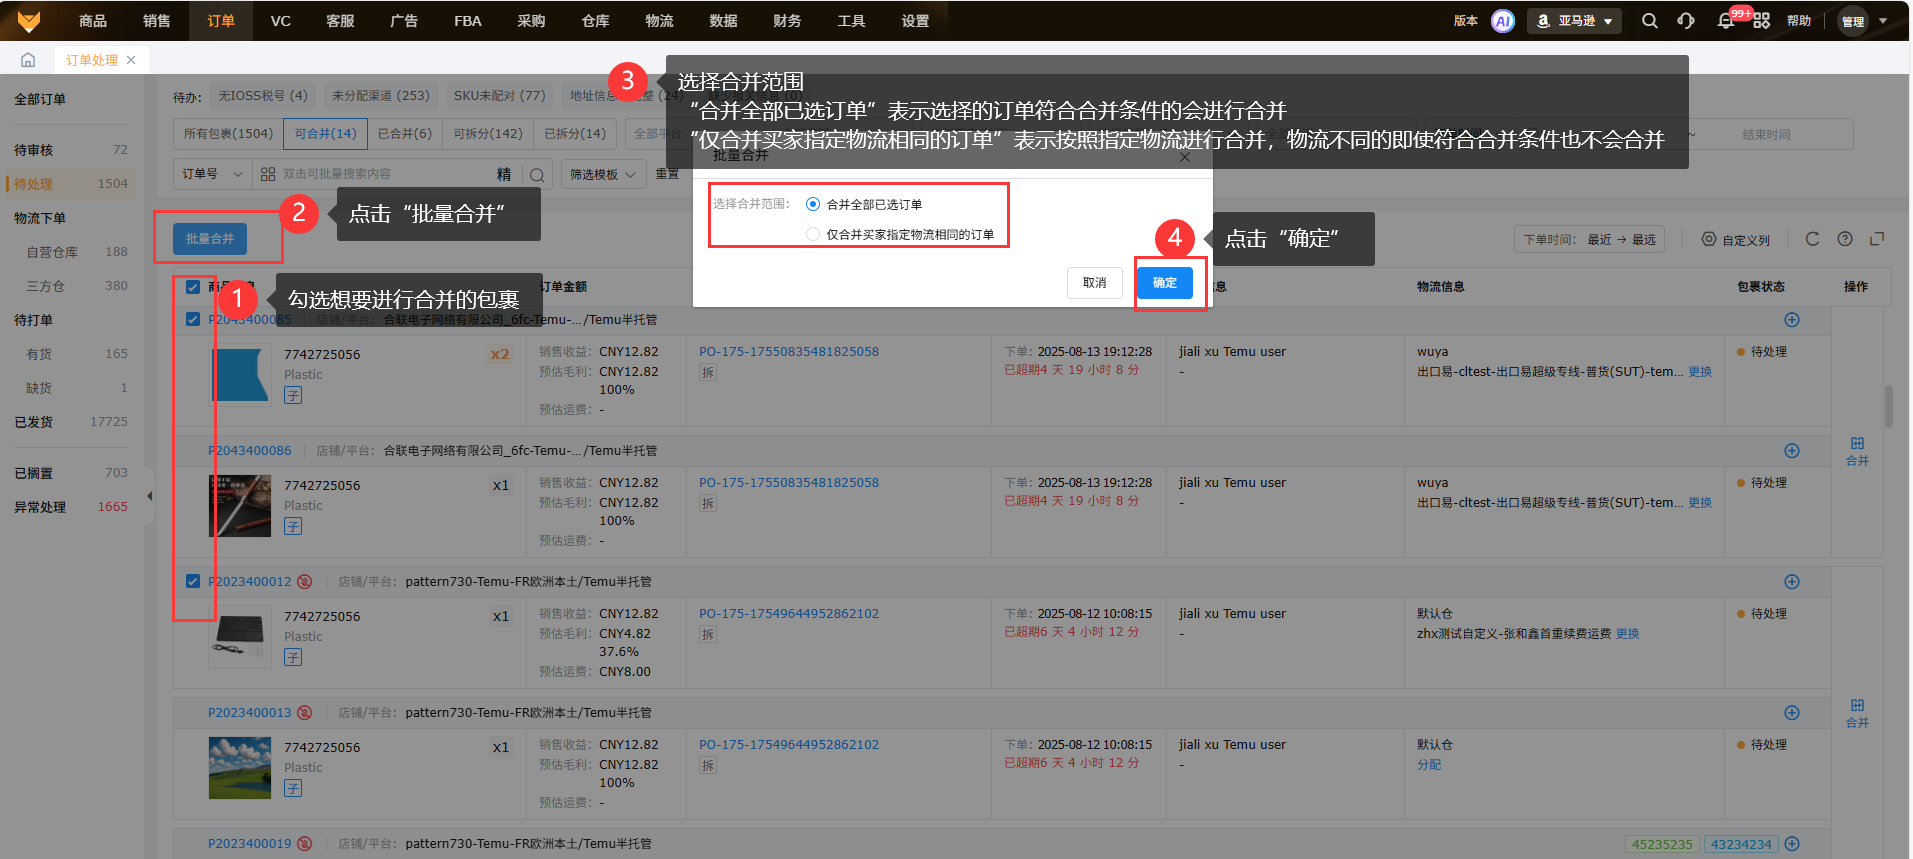Switch to the 可拆分(142) tab

[x=488, y=134]
